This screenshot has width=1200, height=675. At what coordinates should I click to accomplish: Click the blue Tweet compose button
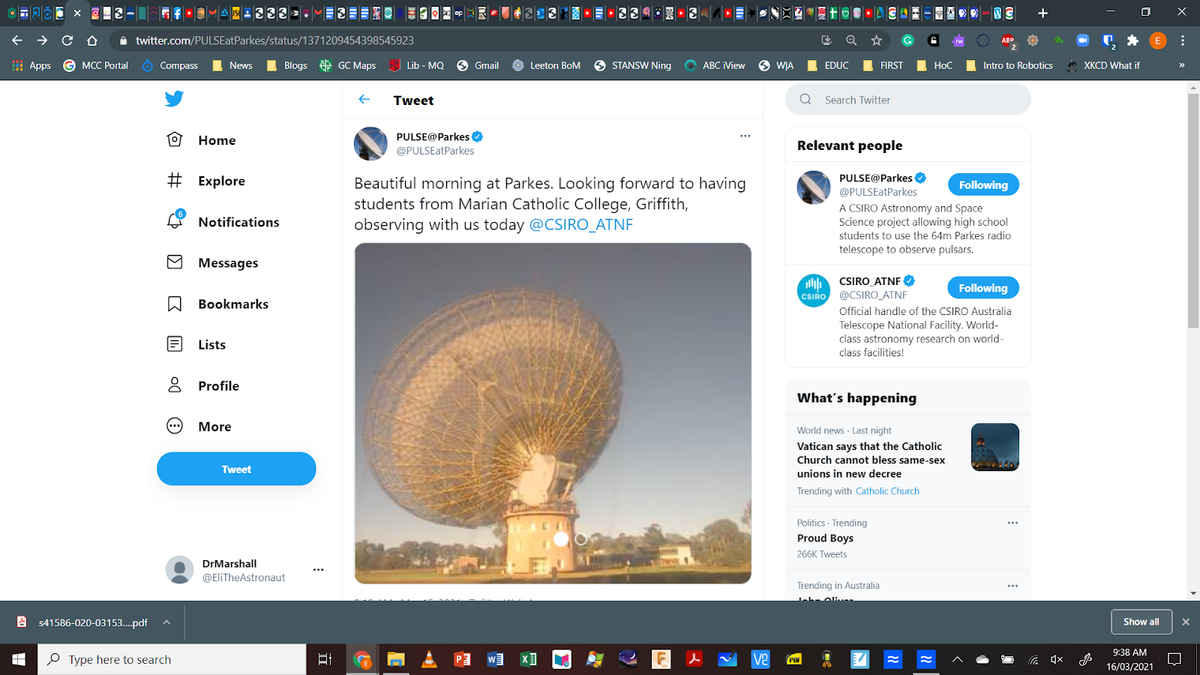coord(236,469)
